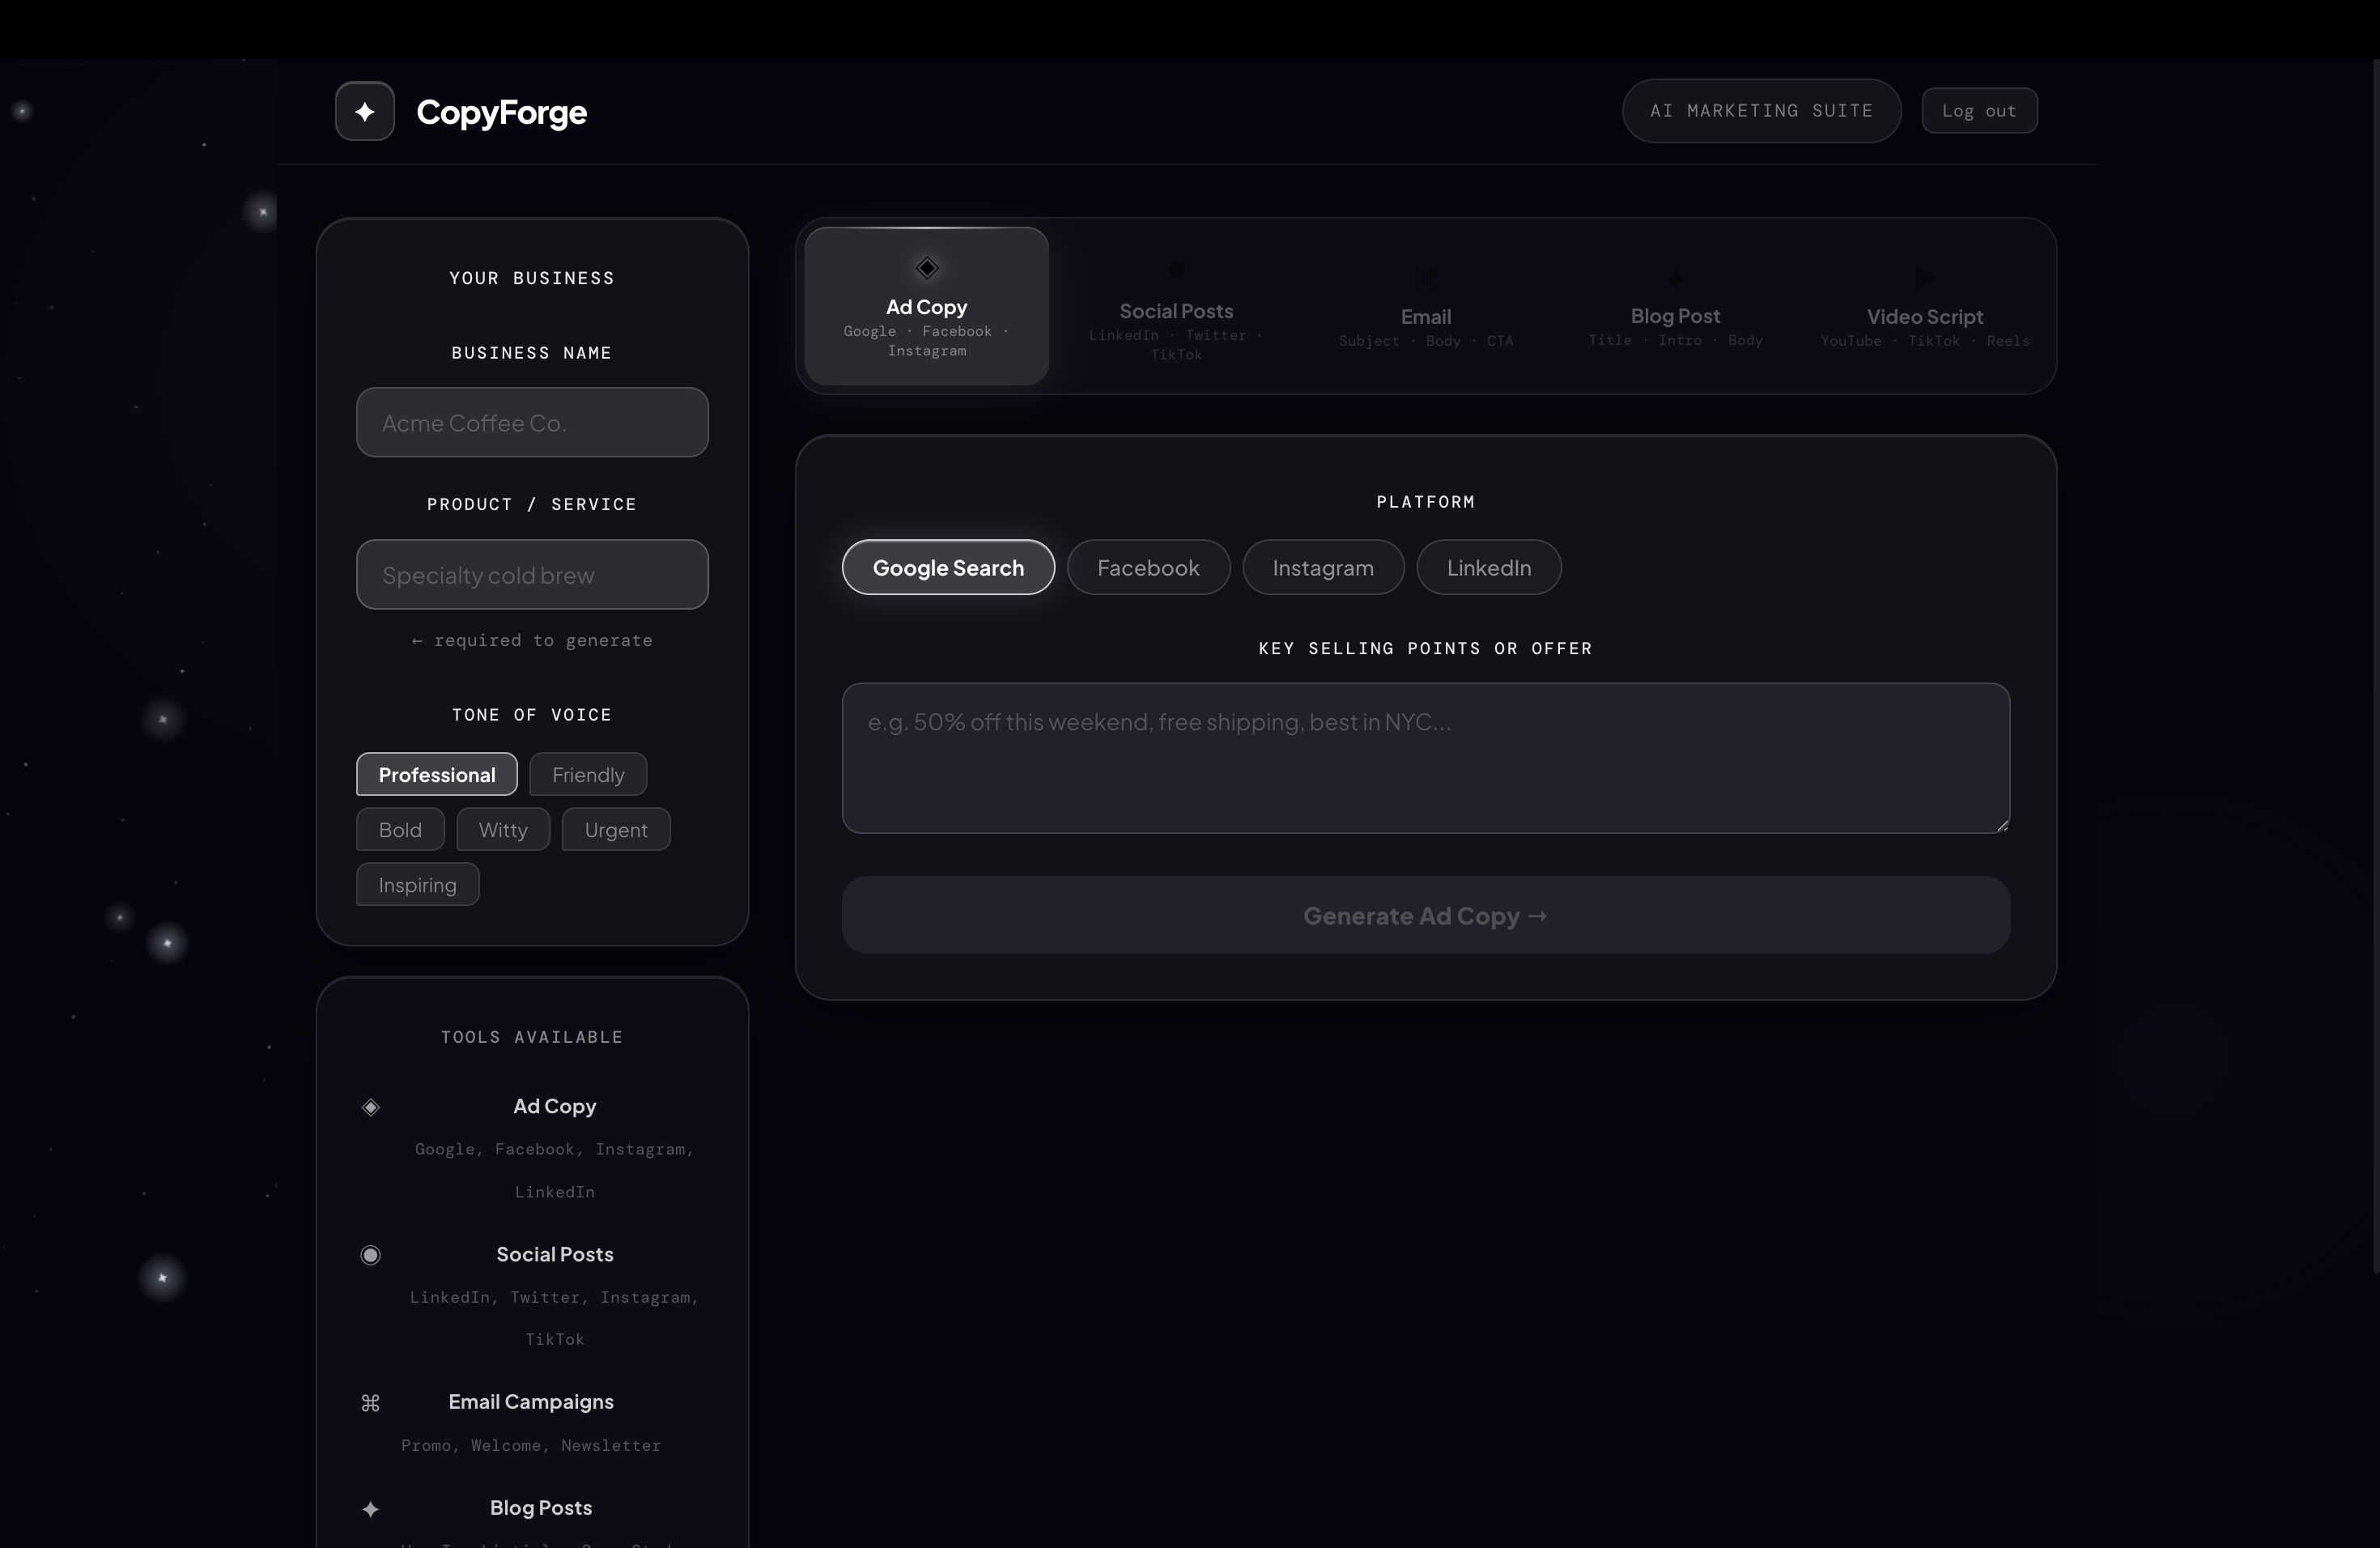Select Google Search as the platform
Screen dimensions: 2380x1548
(x=947, y=567)
